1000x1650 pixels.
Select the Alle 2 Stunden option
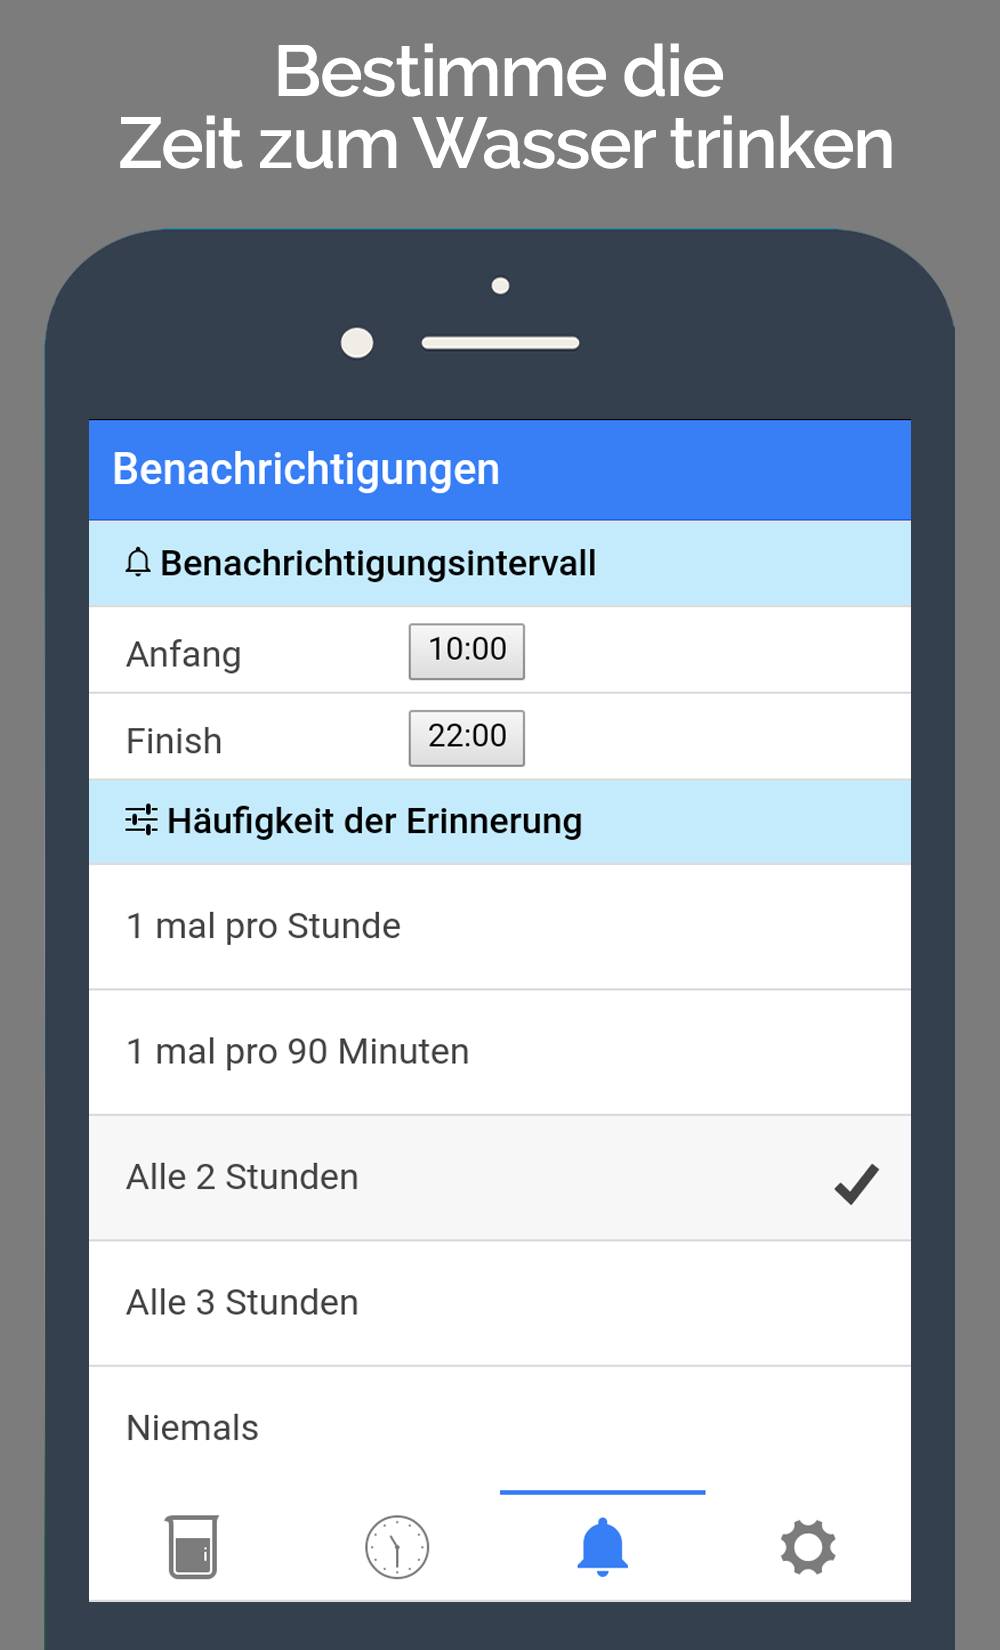(x=243, y=1177)
